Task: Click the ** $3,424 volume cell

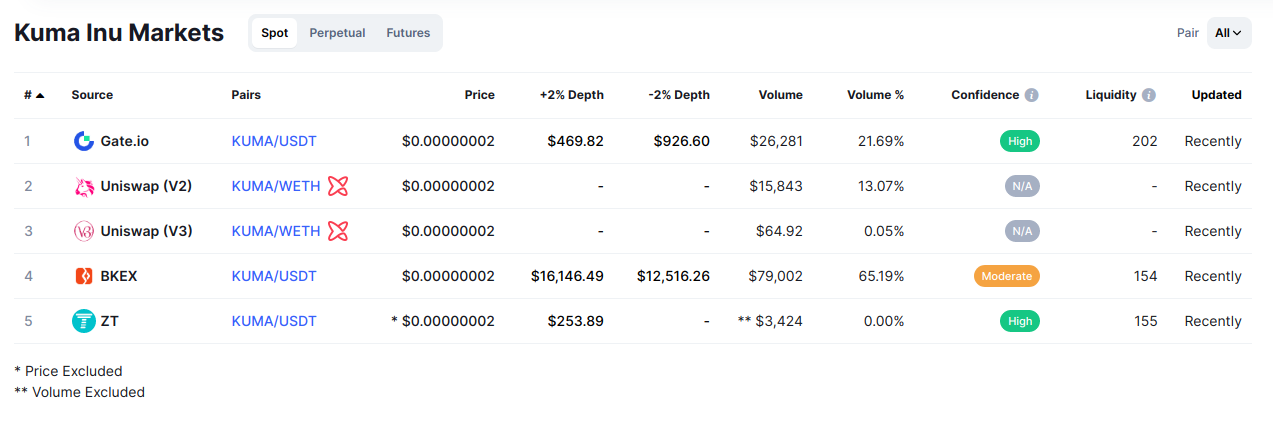Action: (770, 321)
